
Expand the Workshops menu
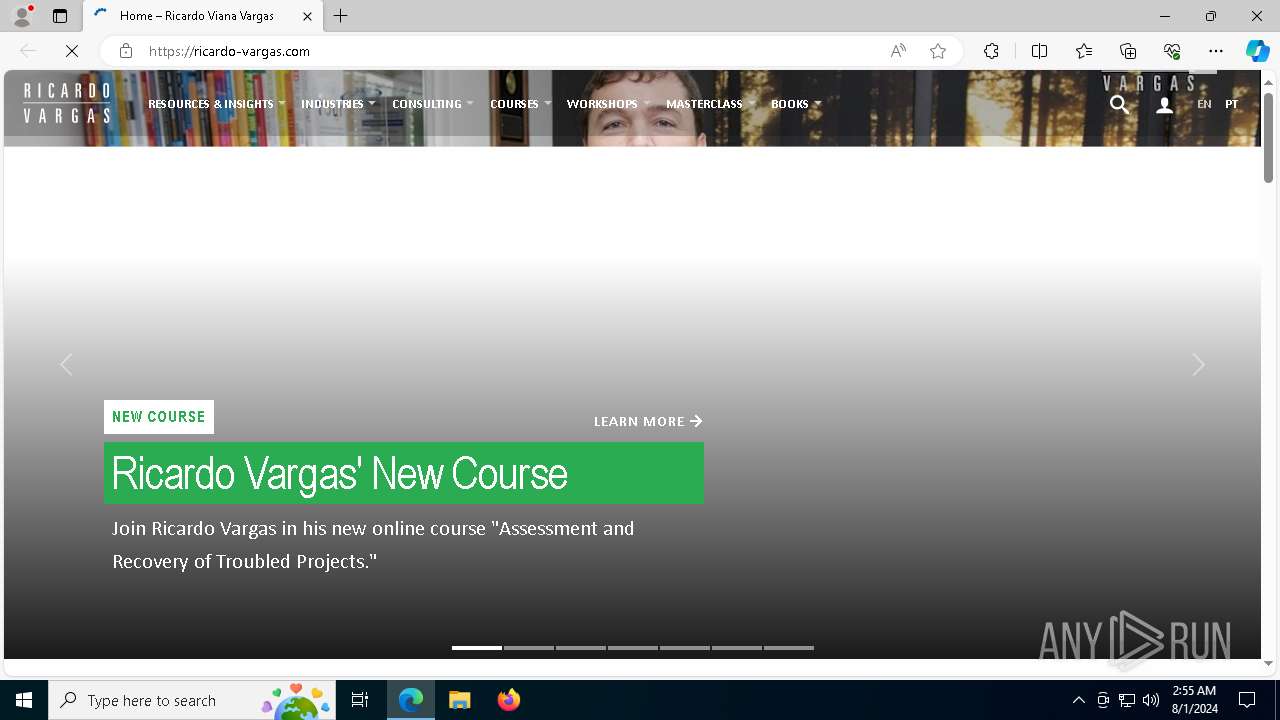[608, 104]
